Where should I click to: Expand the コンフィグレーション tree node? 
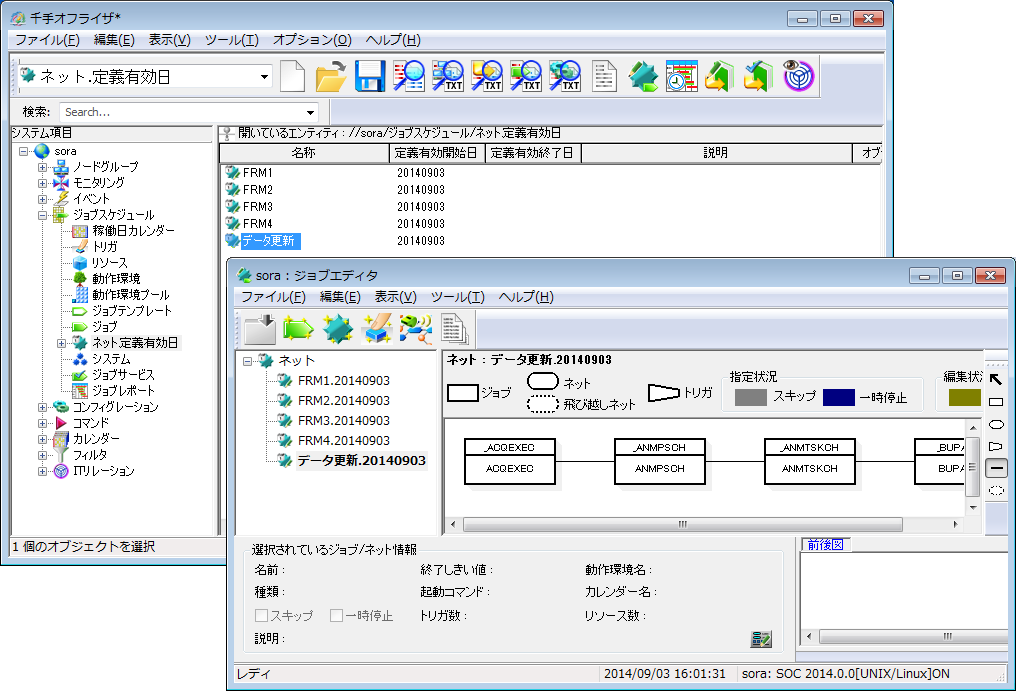(x=43, y=408)
